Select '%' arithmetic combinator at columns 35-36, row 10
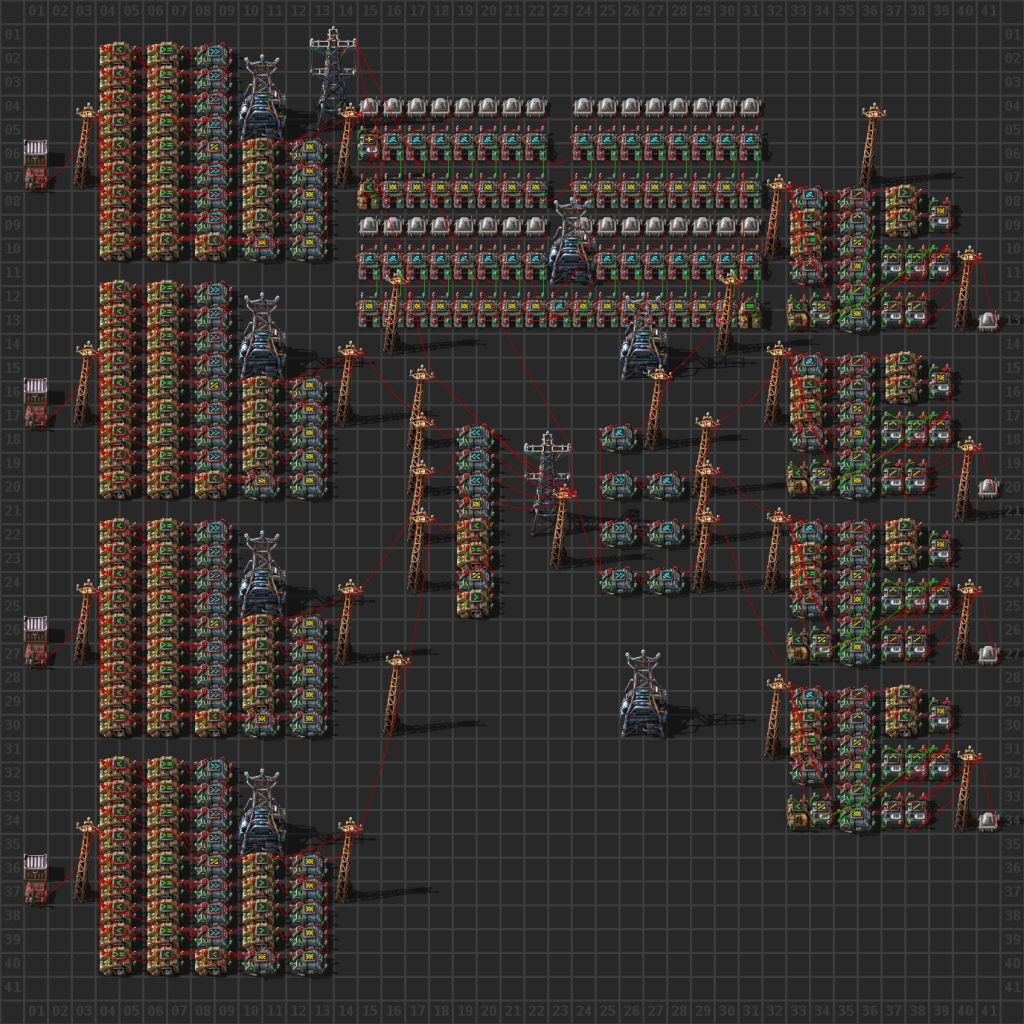This screenshot has width=1024, height=1024. 857,244
